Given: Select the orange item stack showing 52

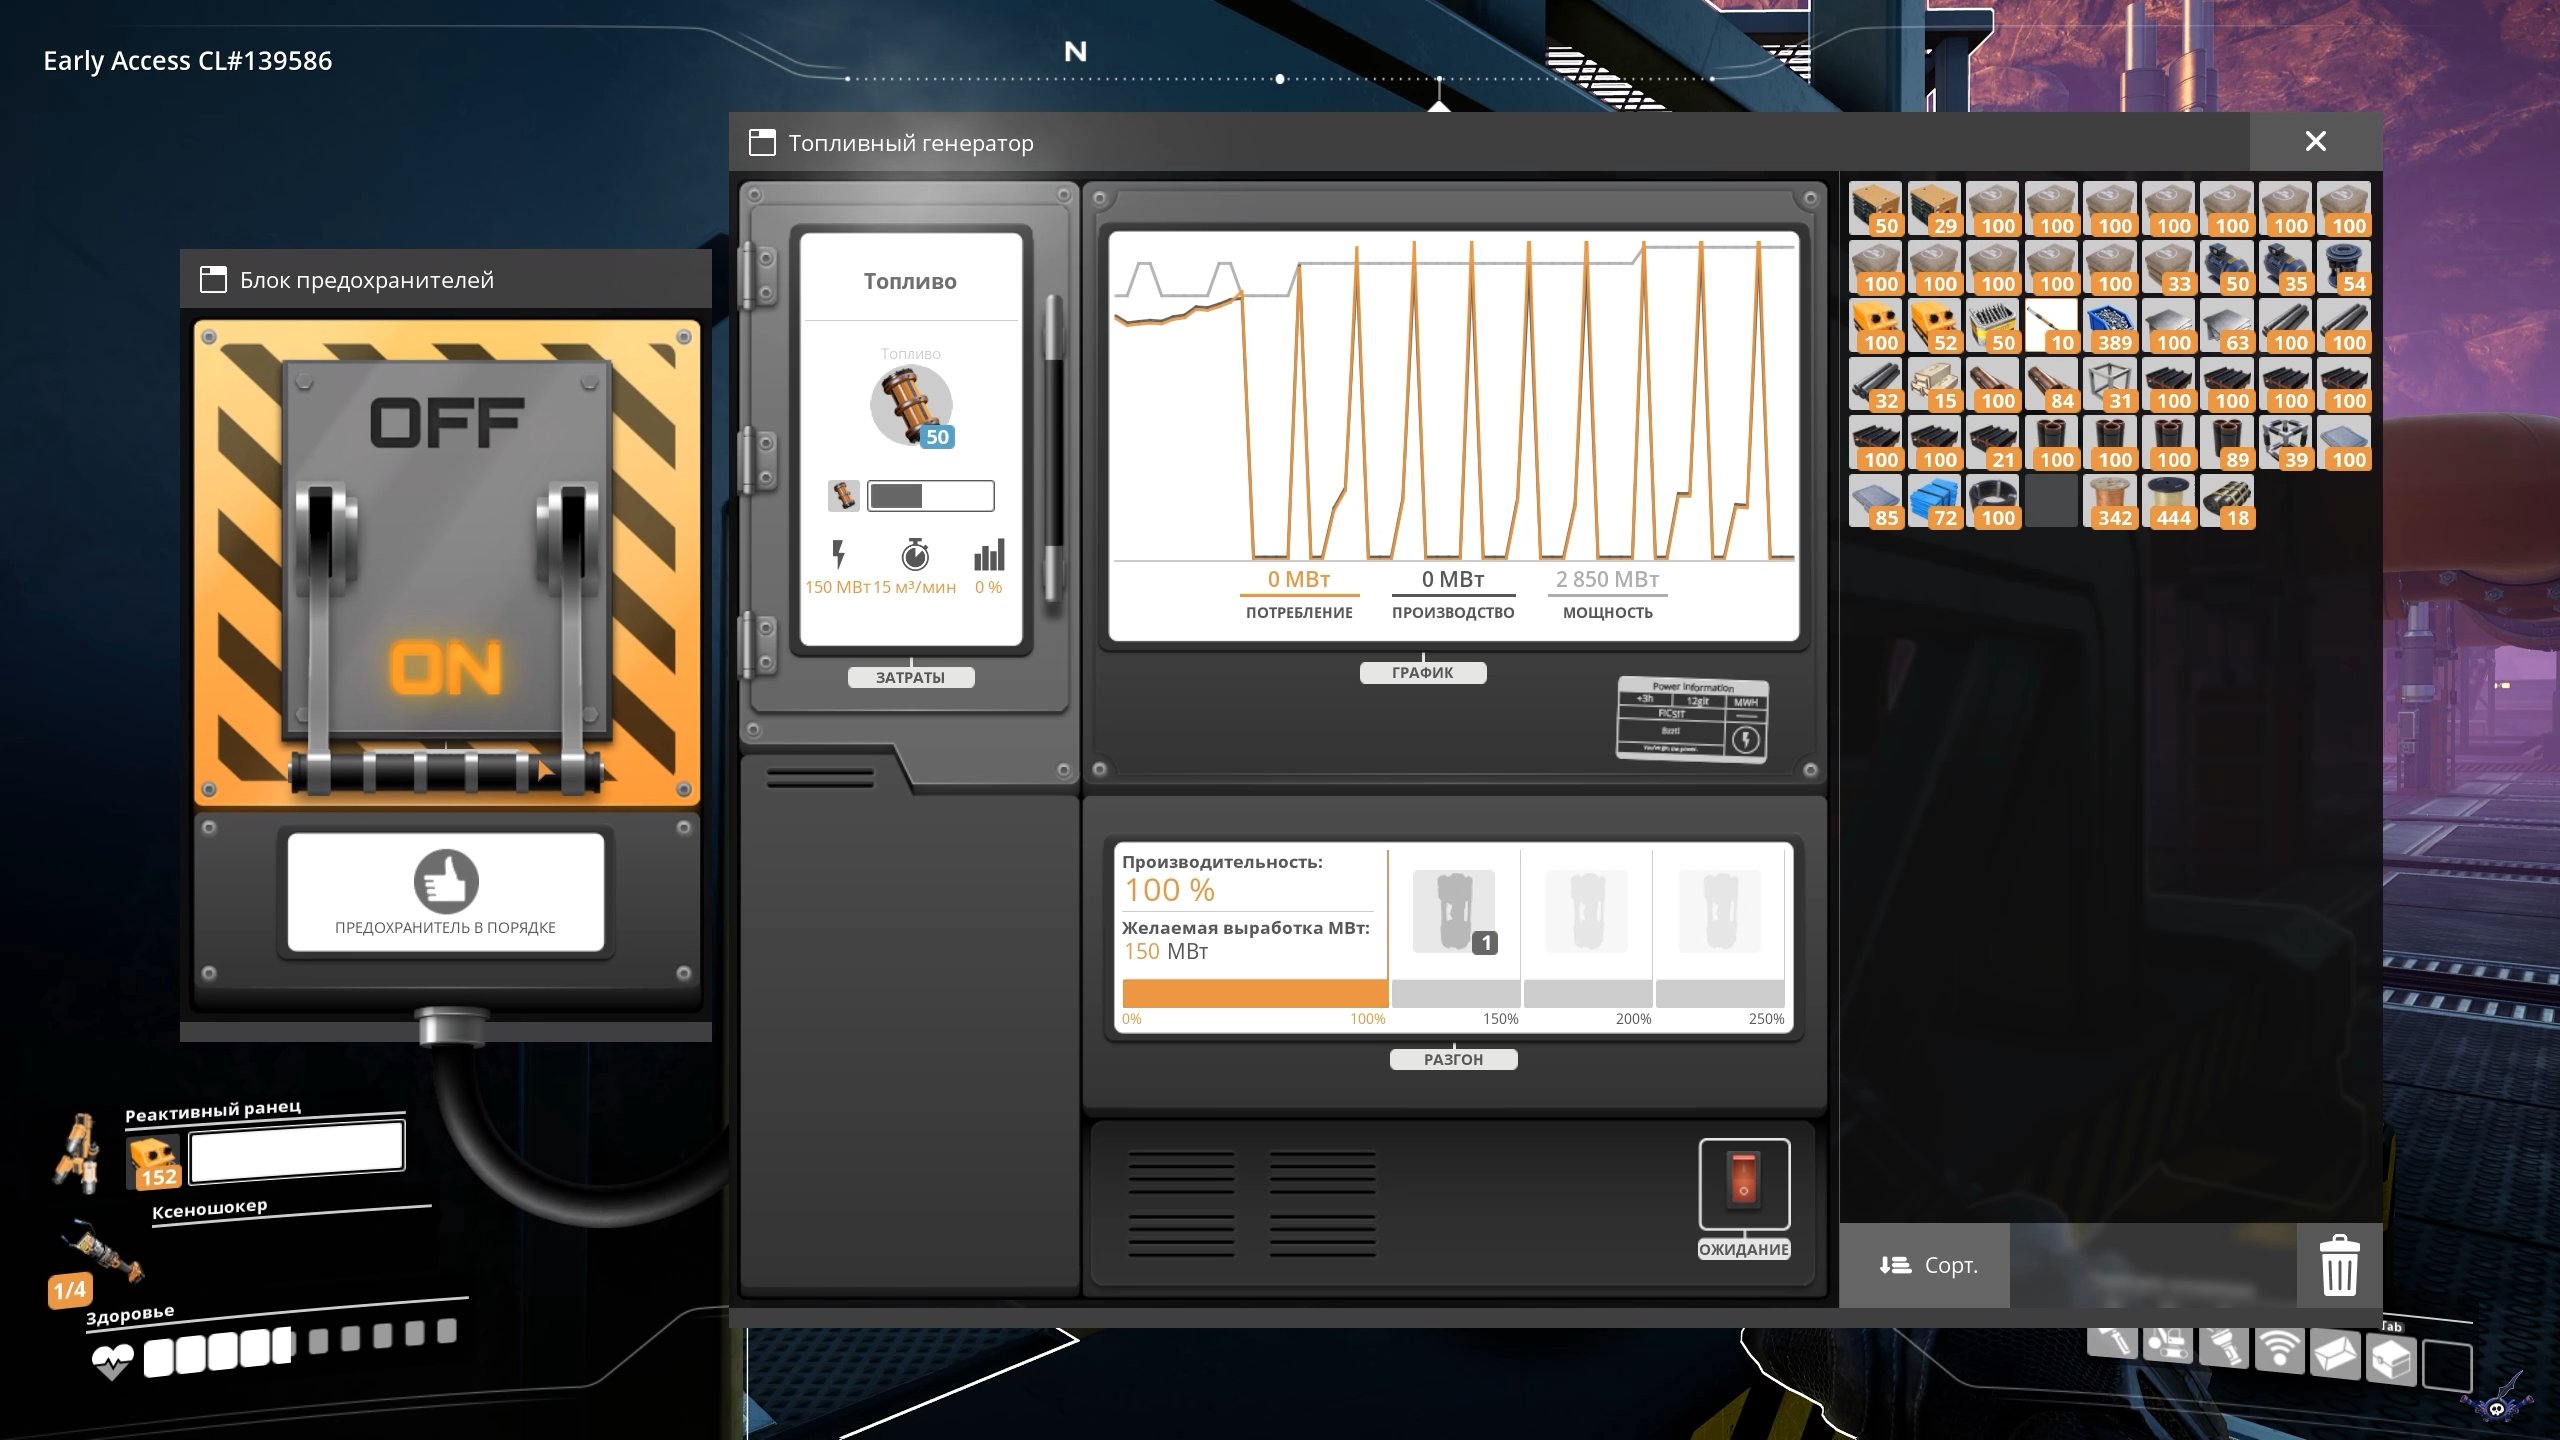Looking at the screenshot, I should 1933,326.
